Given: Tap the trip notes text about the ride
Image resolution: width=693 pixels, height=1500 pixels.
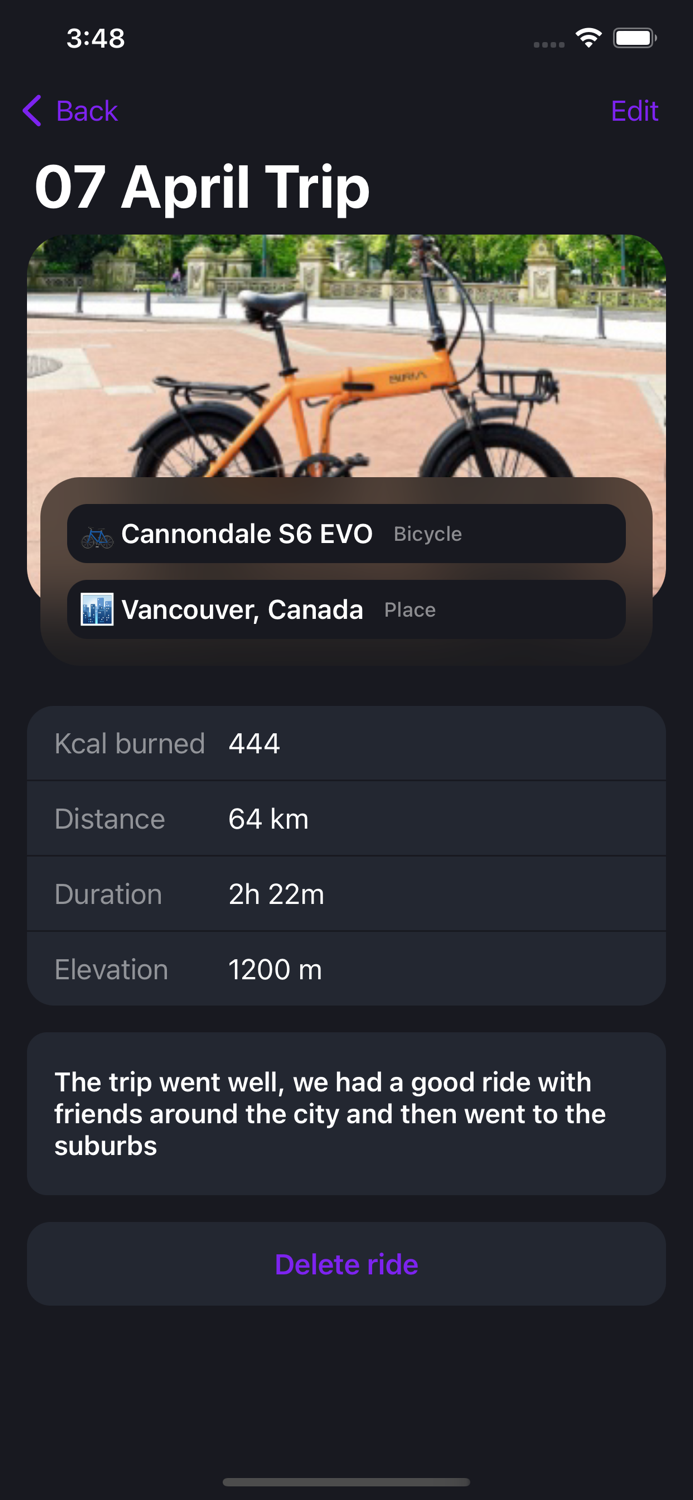Looking at the screenshot, I should pyautogui.click(x=346, y=1113).
